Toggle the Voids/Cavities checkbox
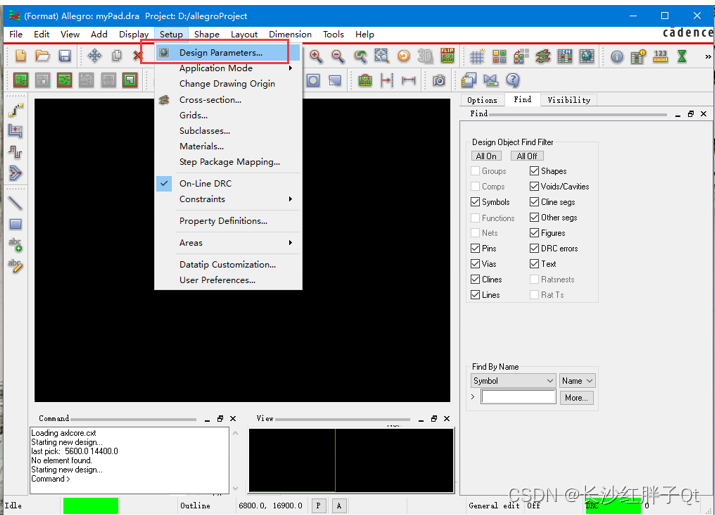 click(534, 187)
